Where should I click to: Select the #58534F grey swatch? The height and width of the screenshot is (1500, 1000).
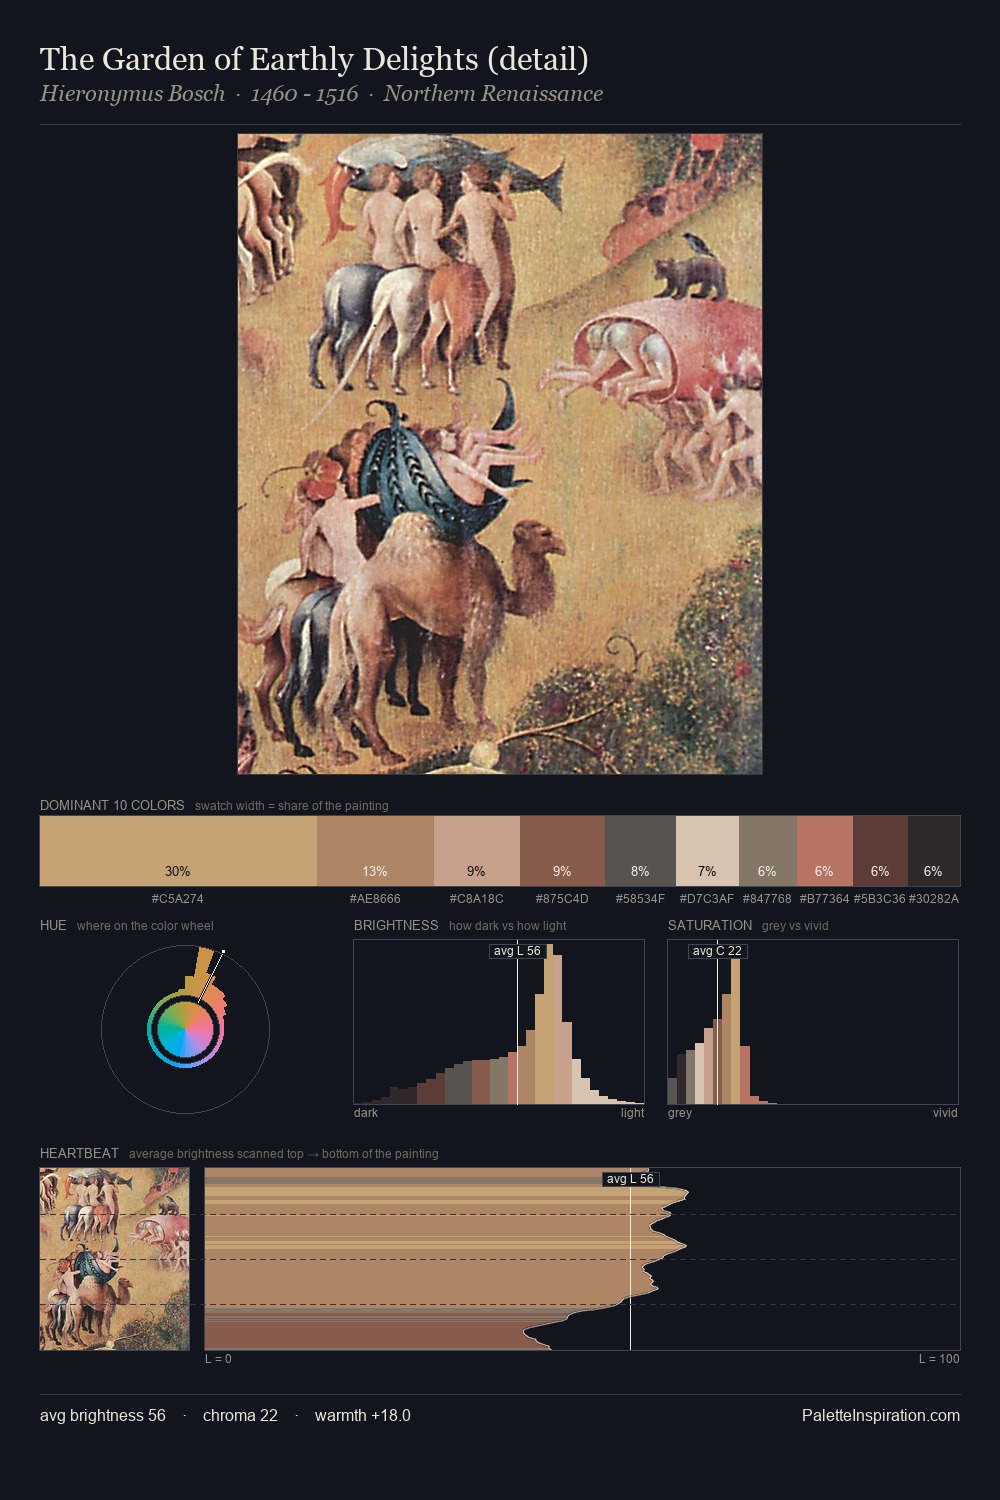[x=640, y=851]
